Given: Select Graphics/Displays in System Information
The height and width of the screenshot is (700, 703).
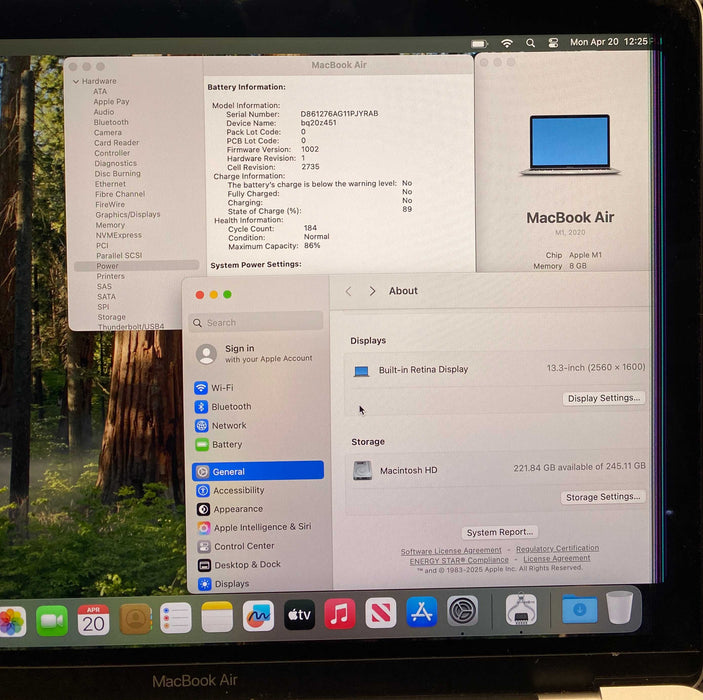Looking at the screenshot, I should pos(128,215).
